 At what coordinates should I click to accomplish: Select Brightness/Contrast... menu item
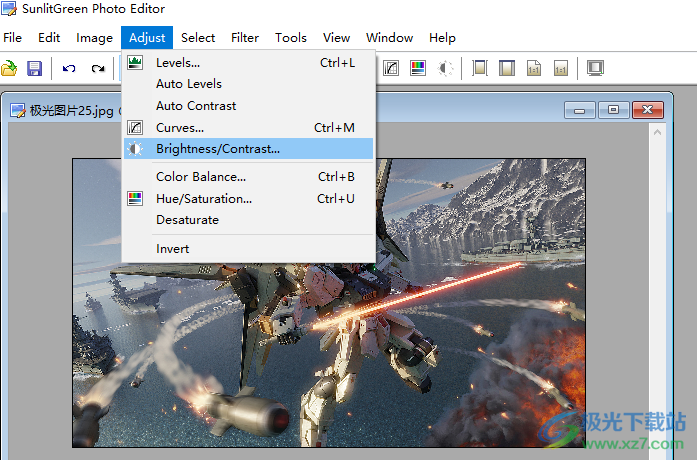(248, 149)
